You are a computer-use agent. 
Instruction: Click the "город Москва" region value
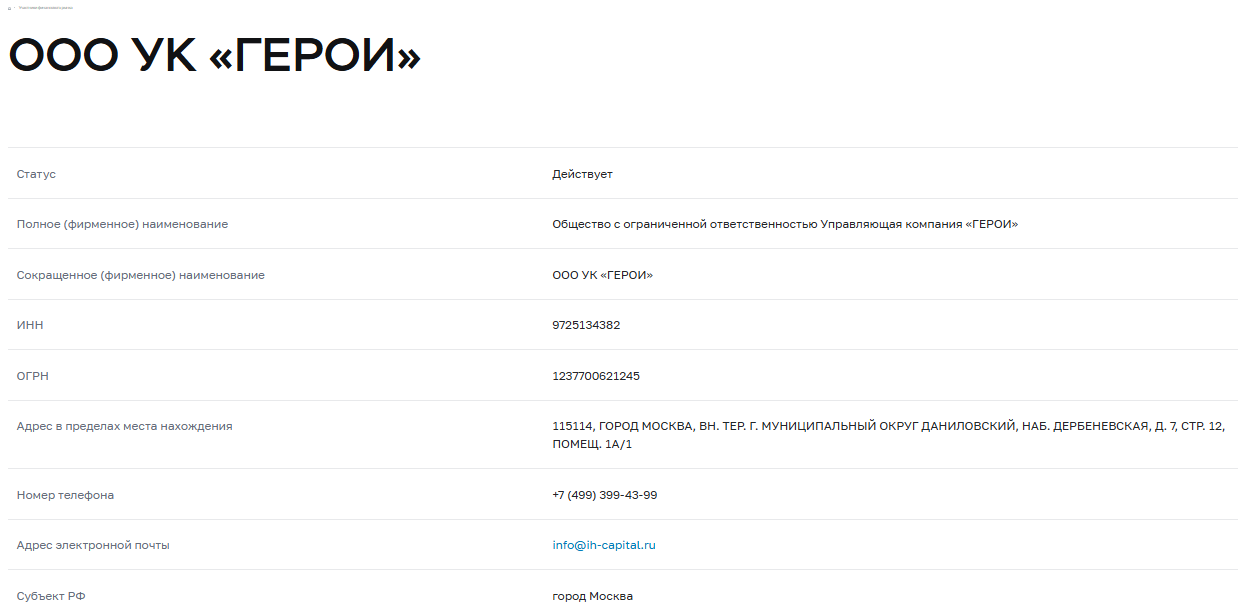tap(592, 596)
